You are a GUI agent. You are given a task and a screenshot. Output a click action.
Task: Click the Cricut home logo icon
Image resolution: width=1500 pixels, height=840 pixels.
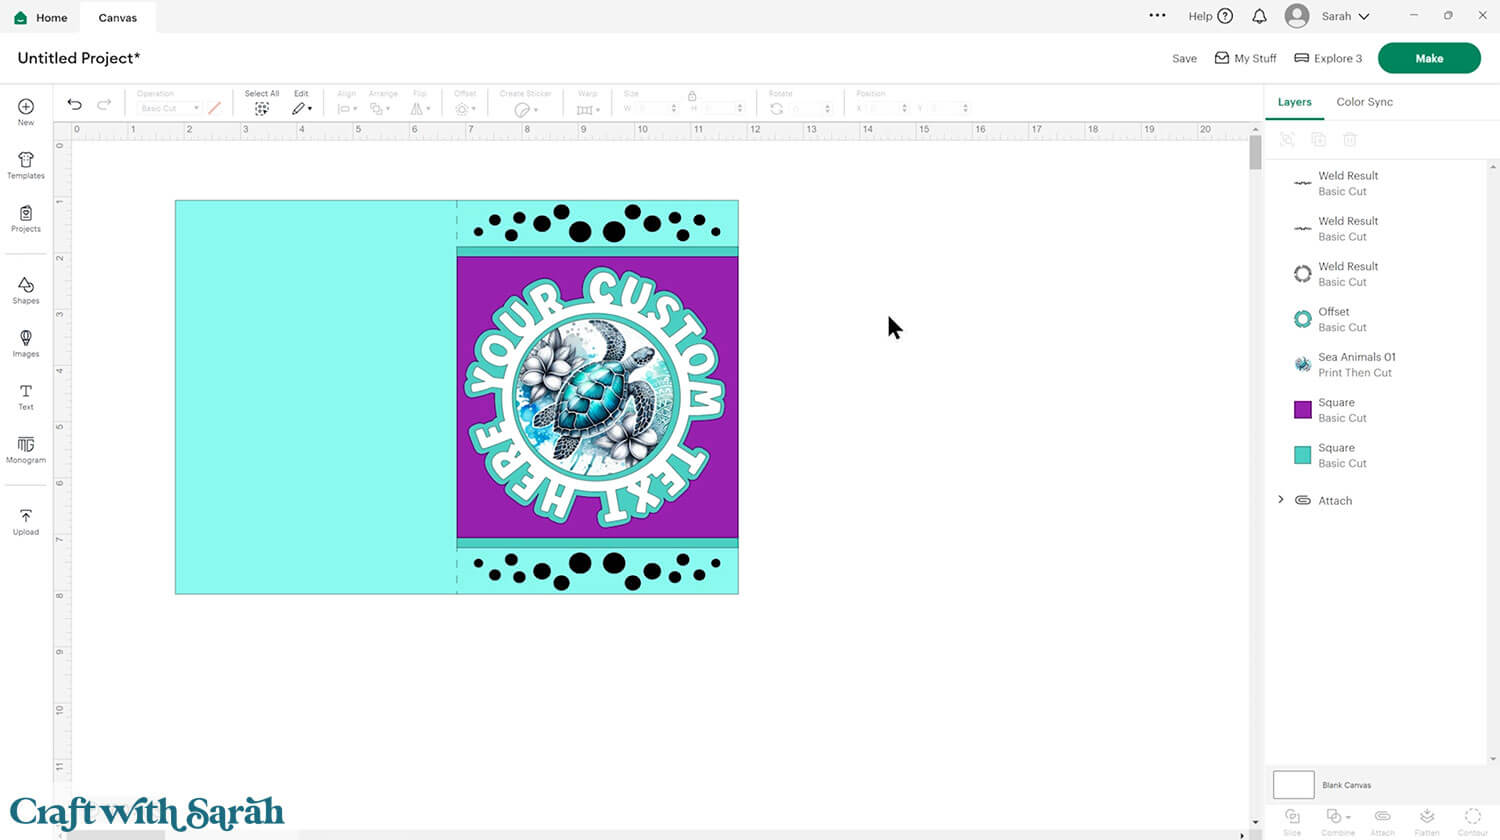click(20, 18)
